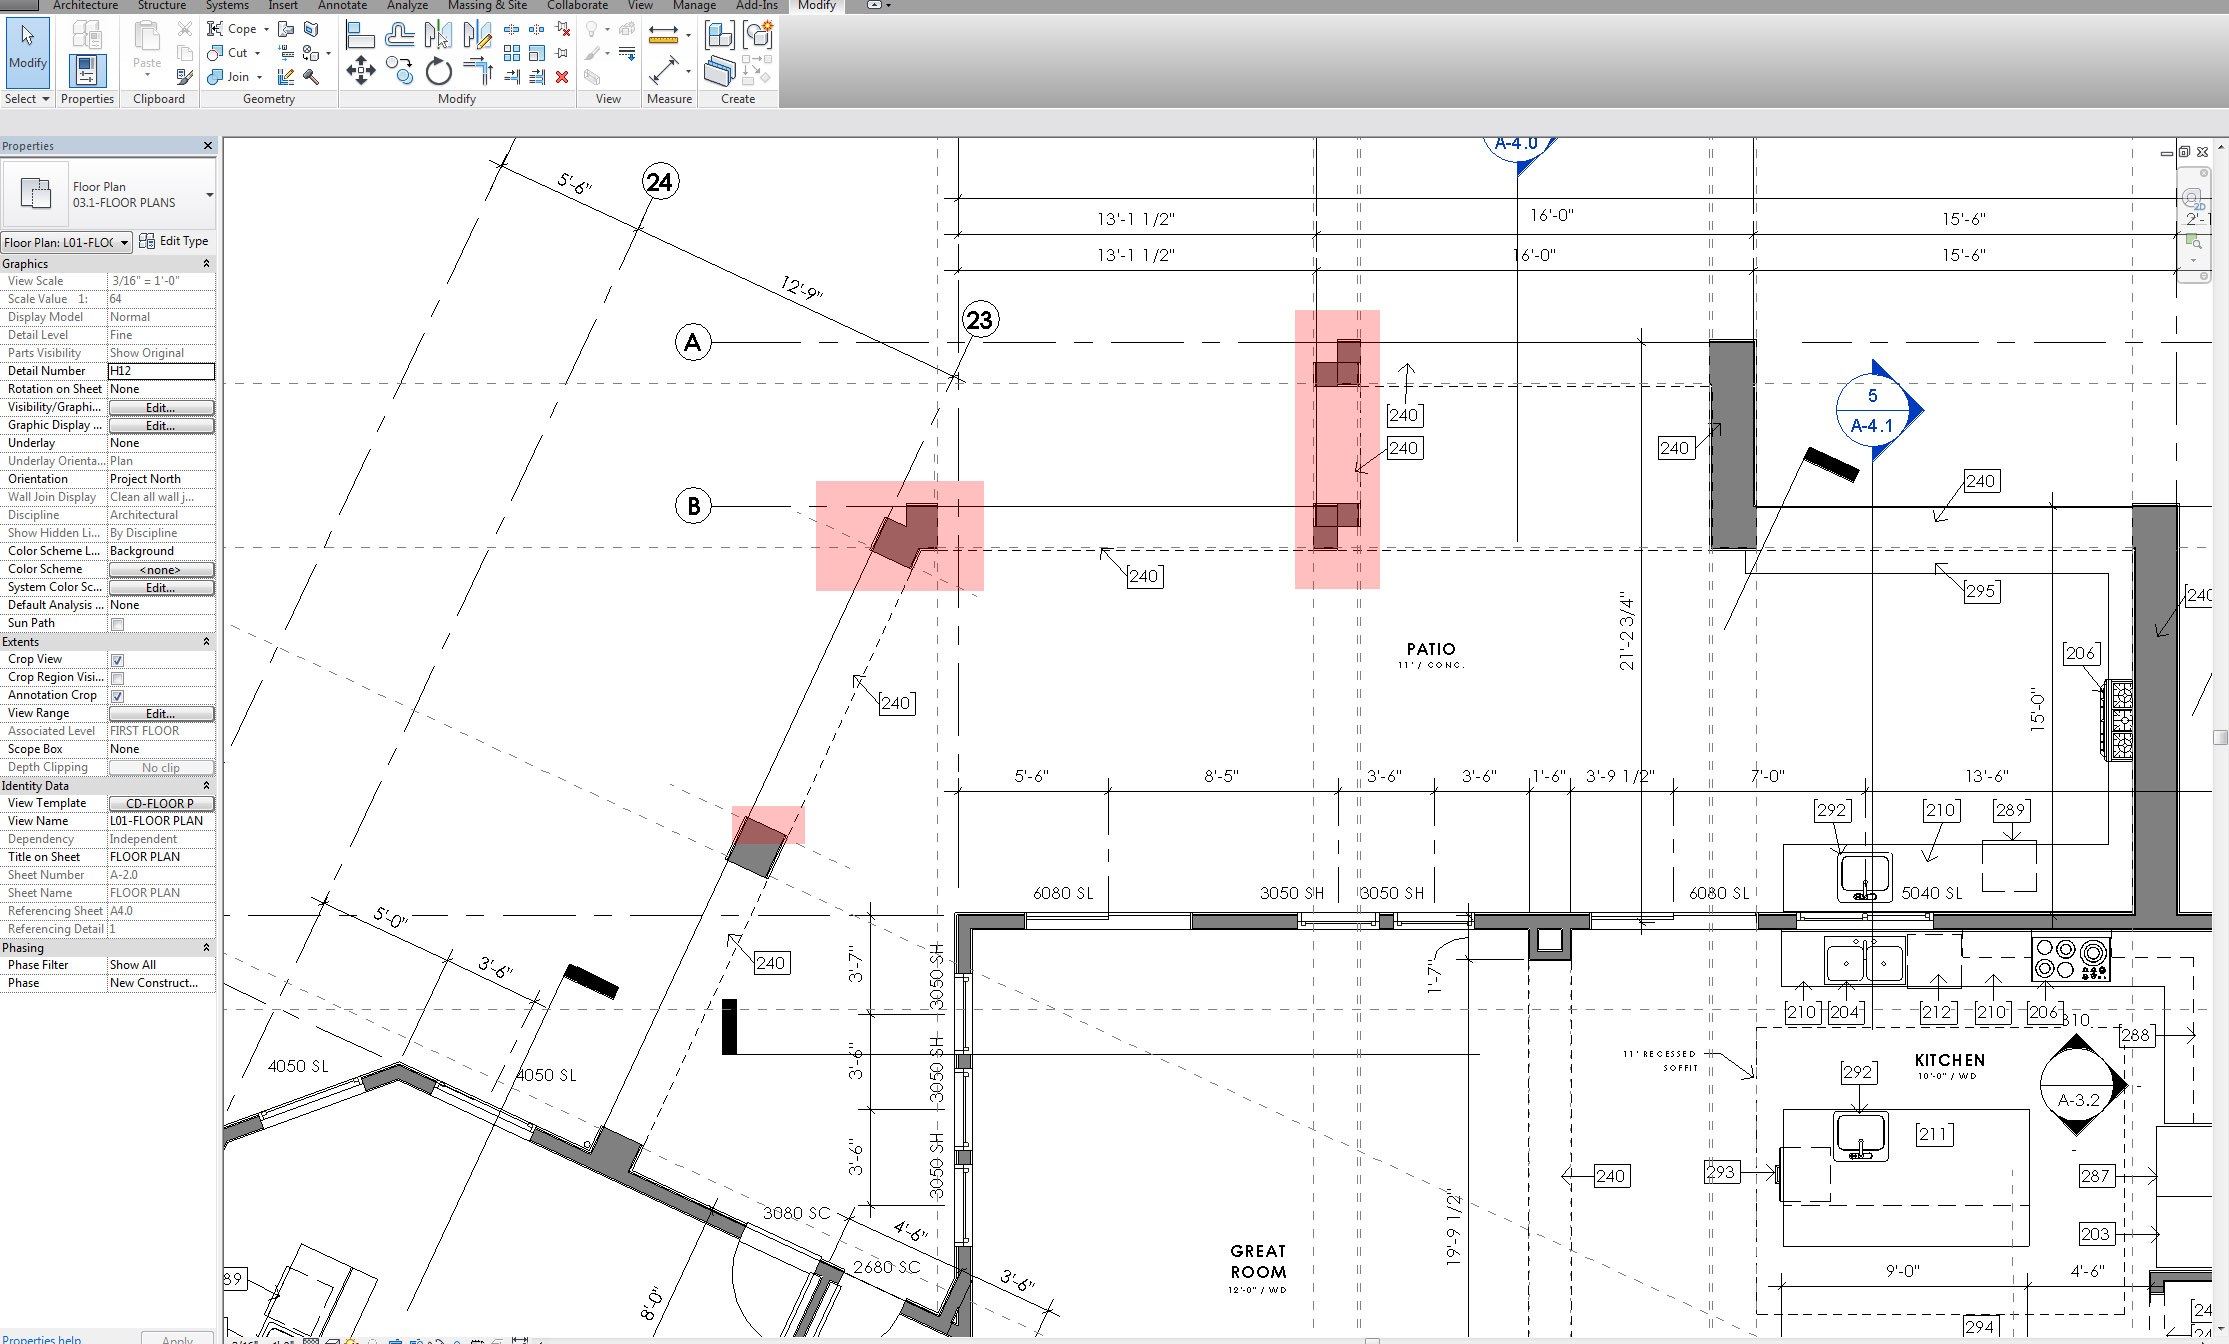Collapse the Identity Data section
The height and width of the screenshot is (1344, 2229).
(207, 786)
